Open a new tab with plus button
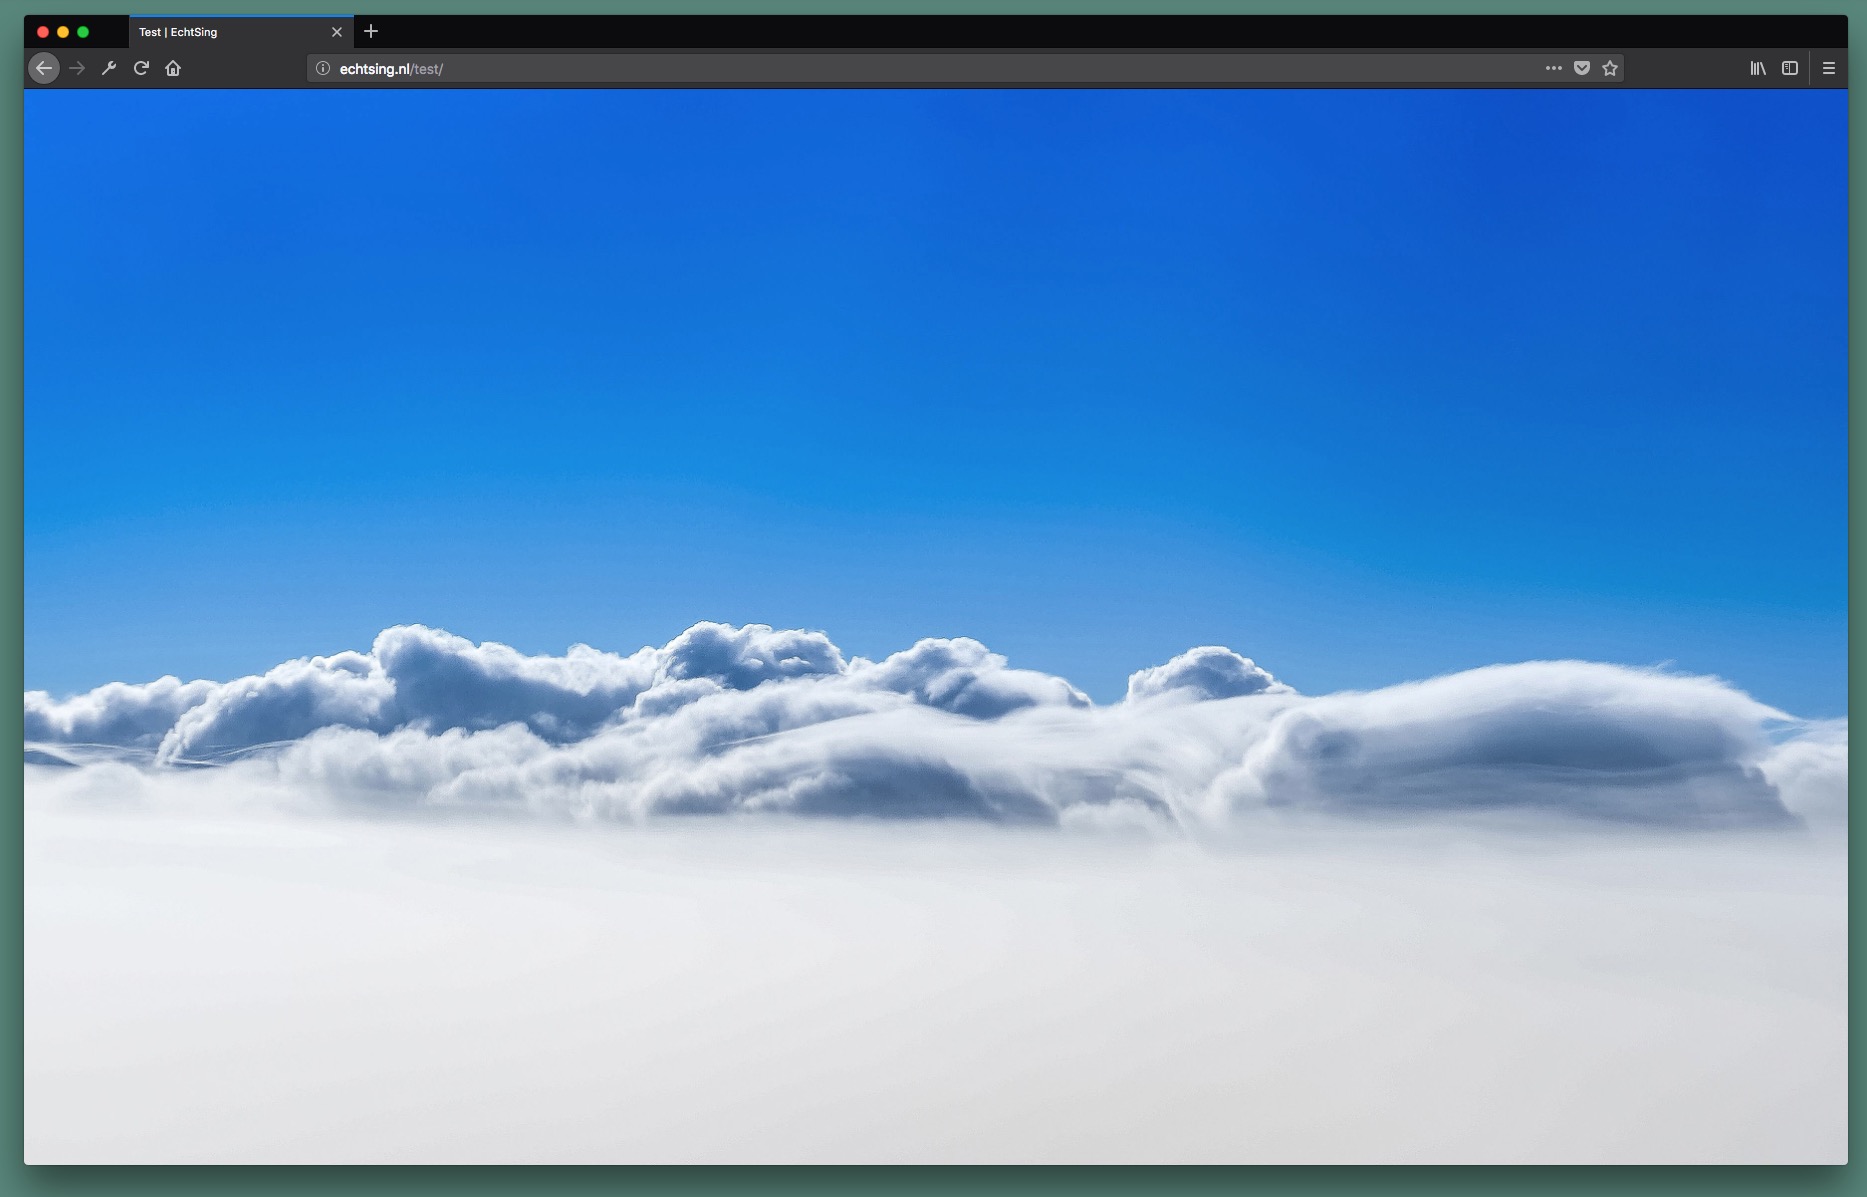 tap(371, 31)
